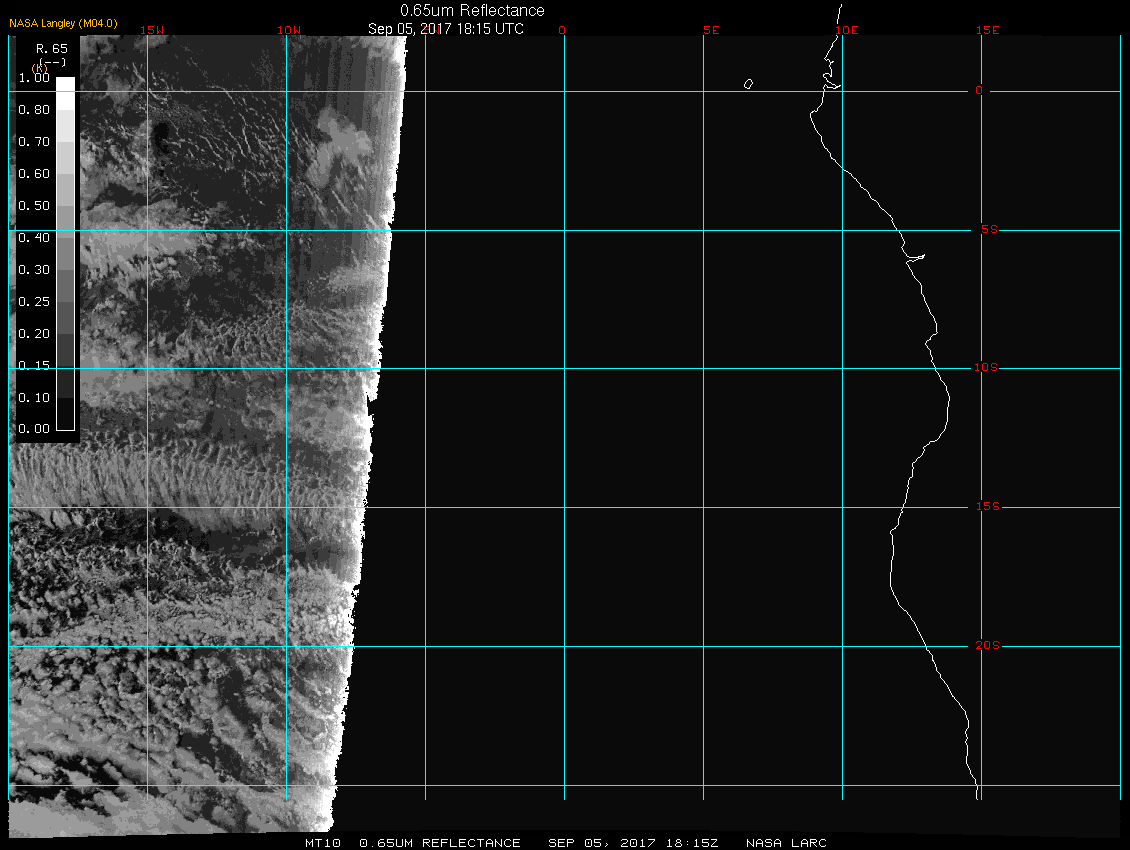Click the white 1.00 swatch on colorbar
Viewport: 1130px width, 850px height.
(65, 84)
